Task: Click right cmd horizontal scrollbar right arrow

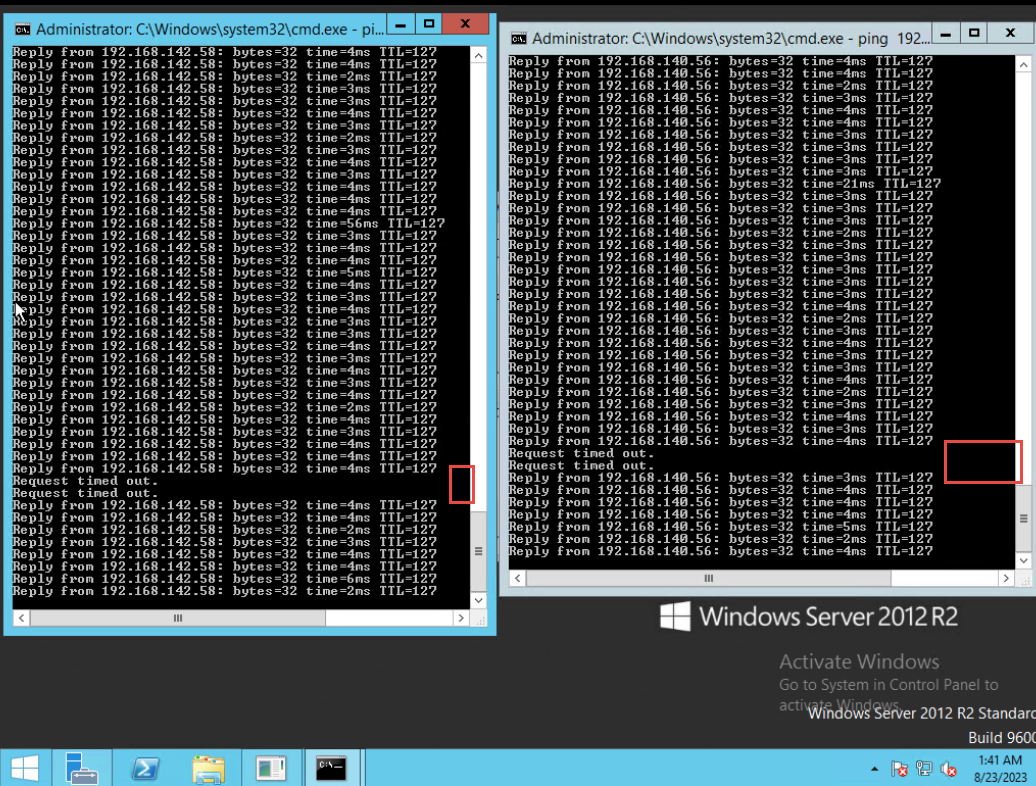Action: coord(1006,578)
